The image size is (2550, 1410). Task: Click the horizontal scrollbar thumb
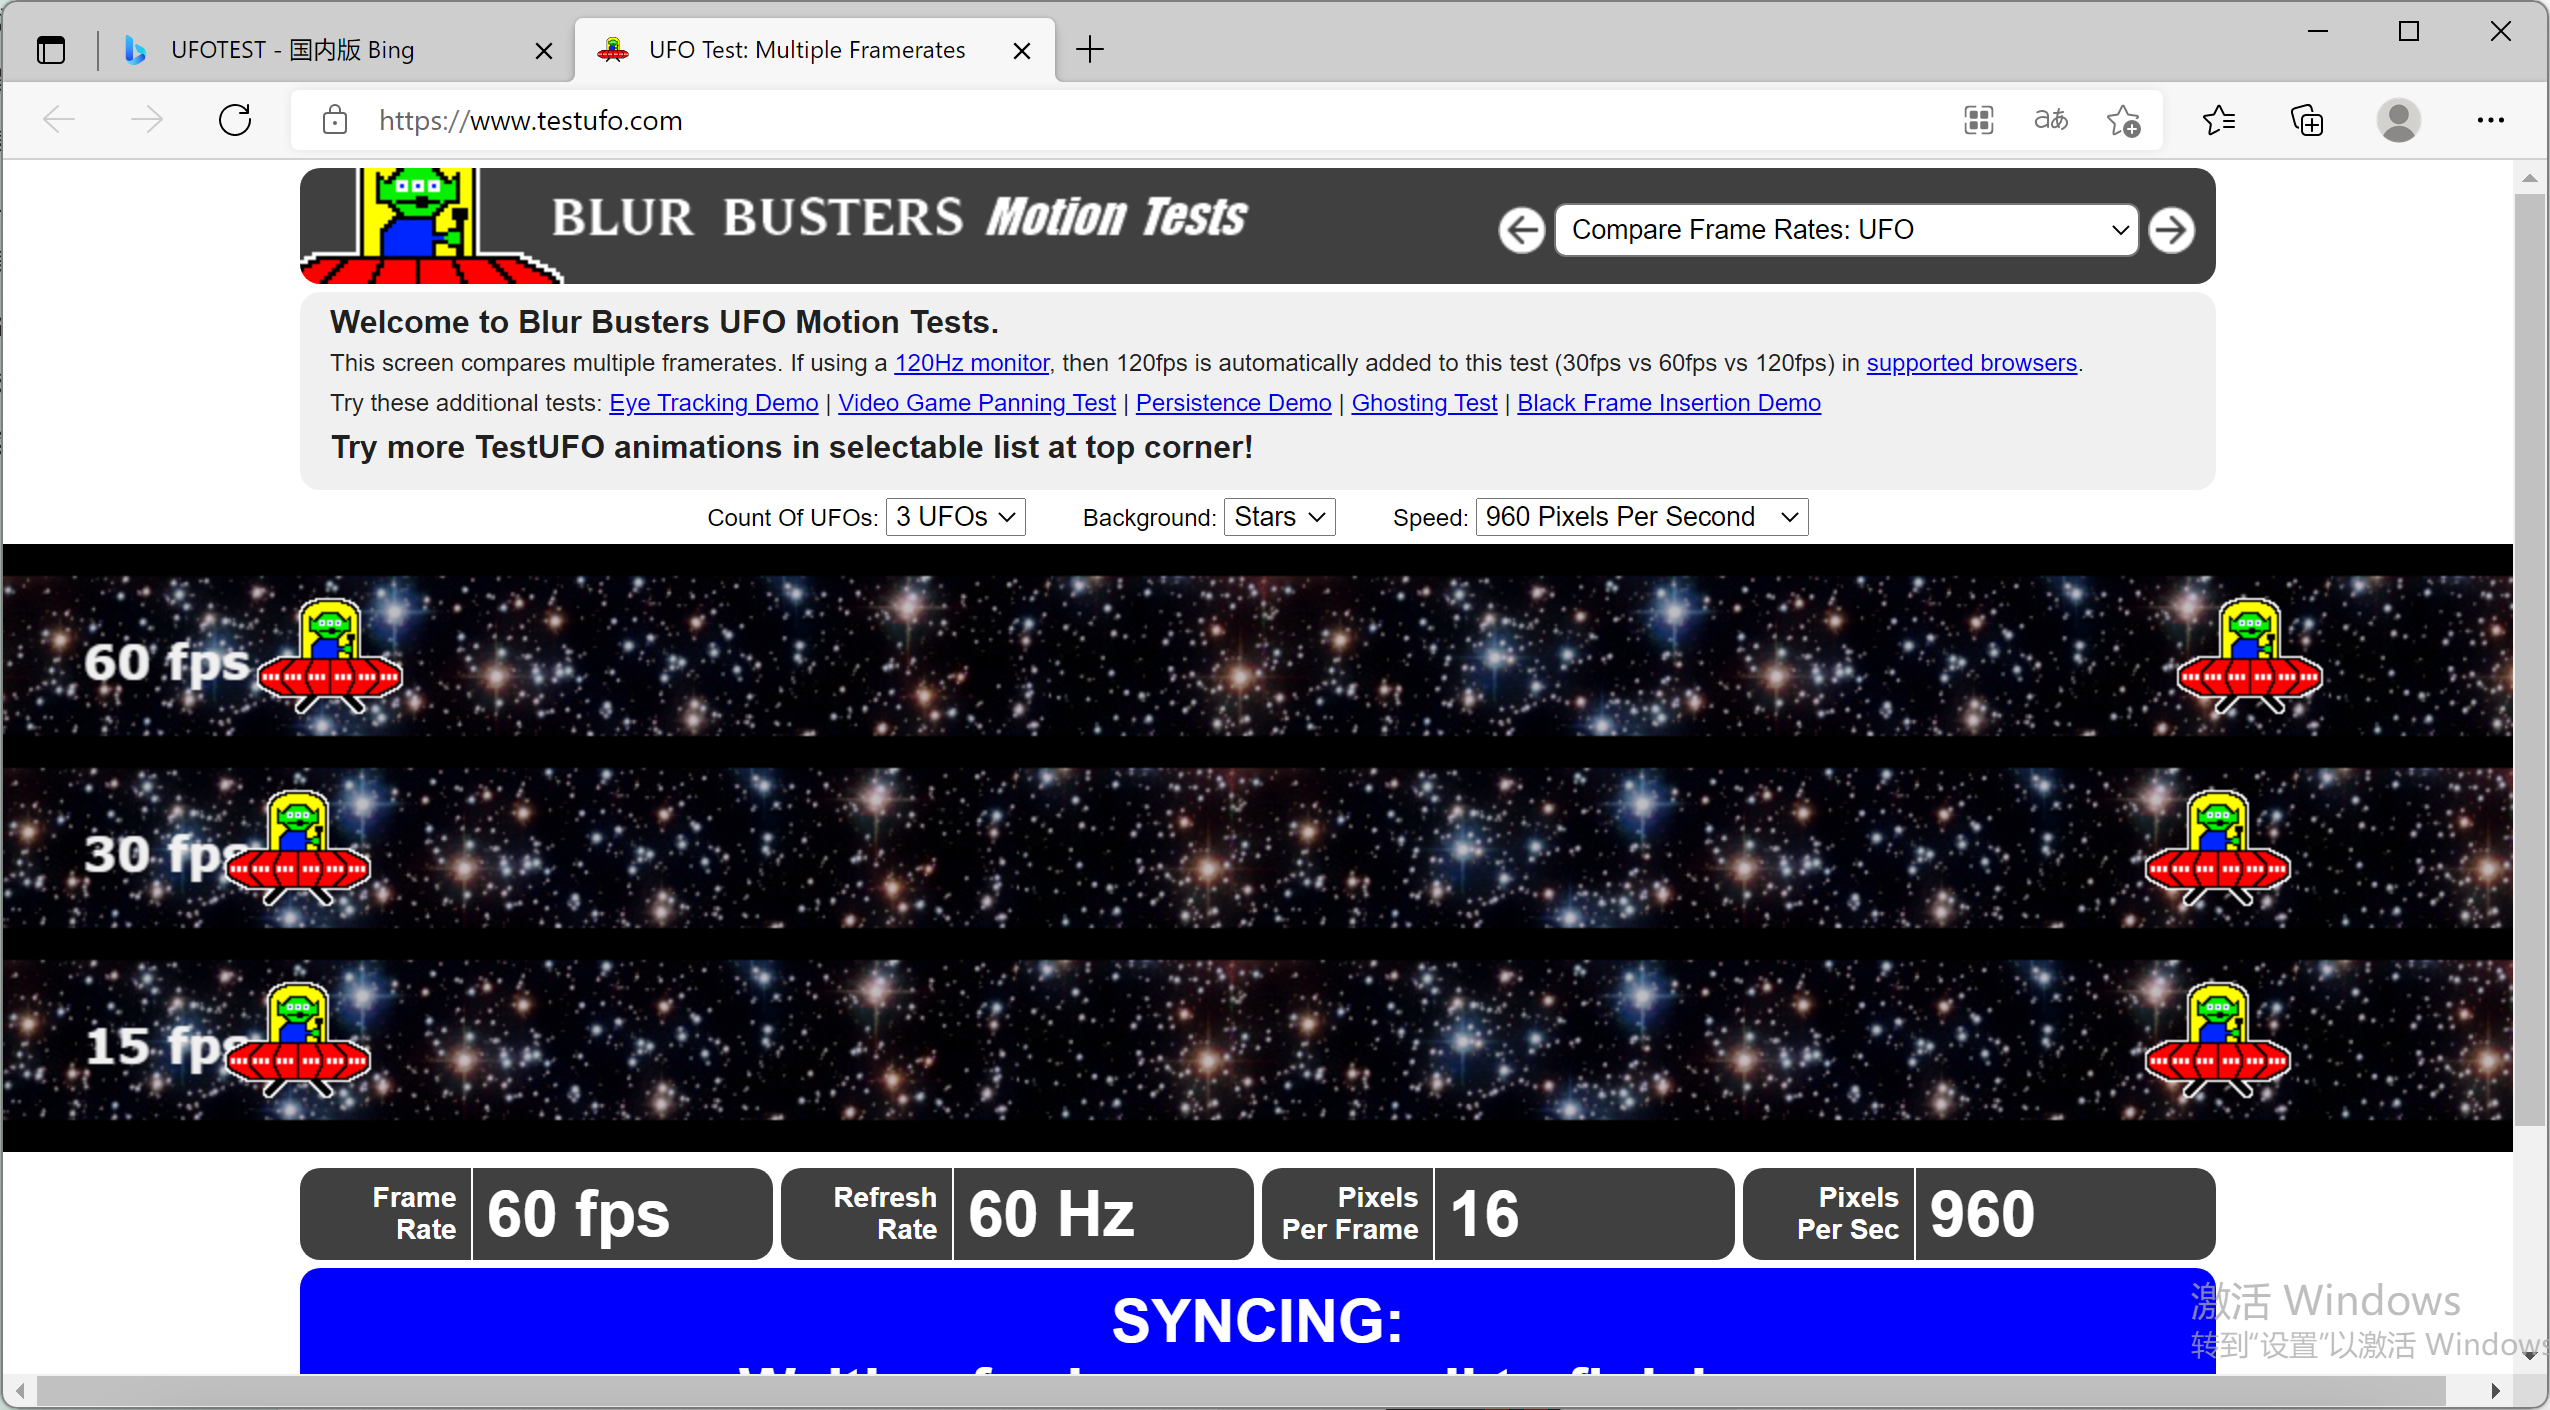coord(1242,1391)
